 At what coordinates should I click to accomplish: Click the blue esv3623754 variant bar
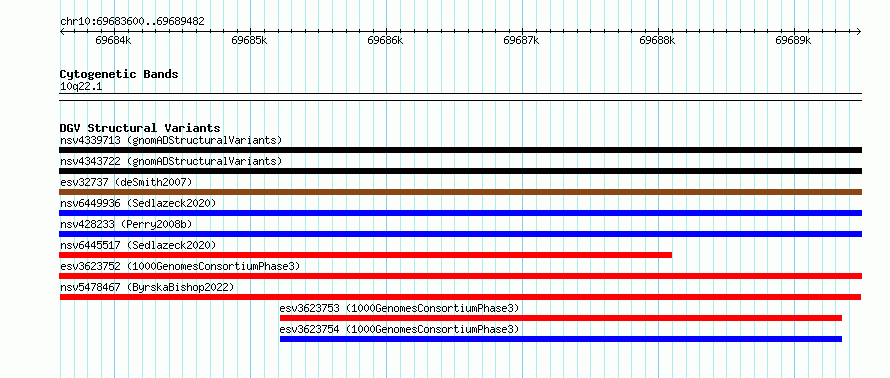tap(561, 339)
